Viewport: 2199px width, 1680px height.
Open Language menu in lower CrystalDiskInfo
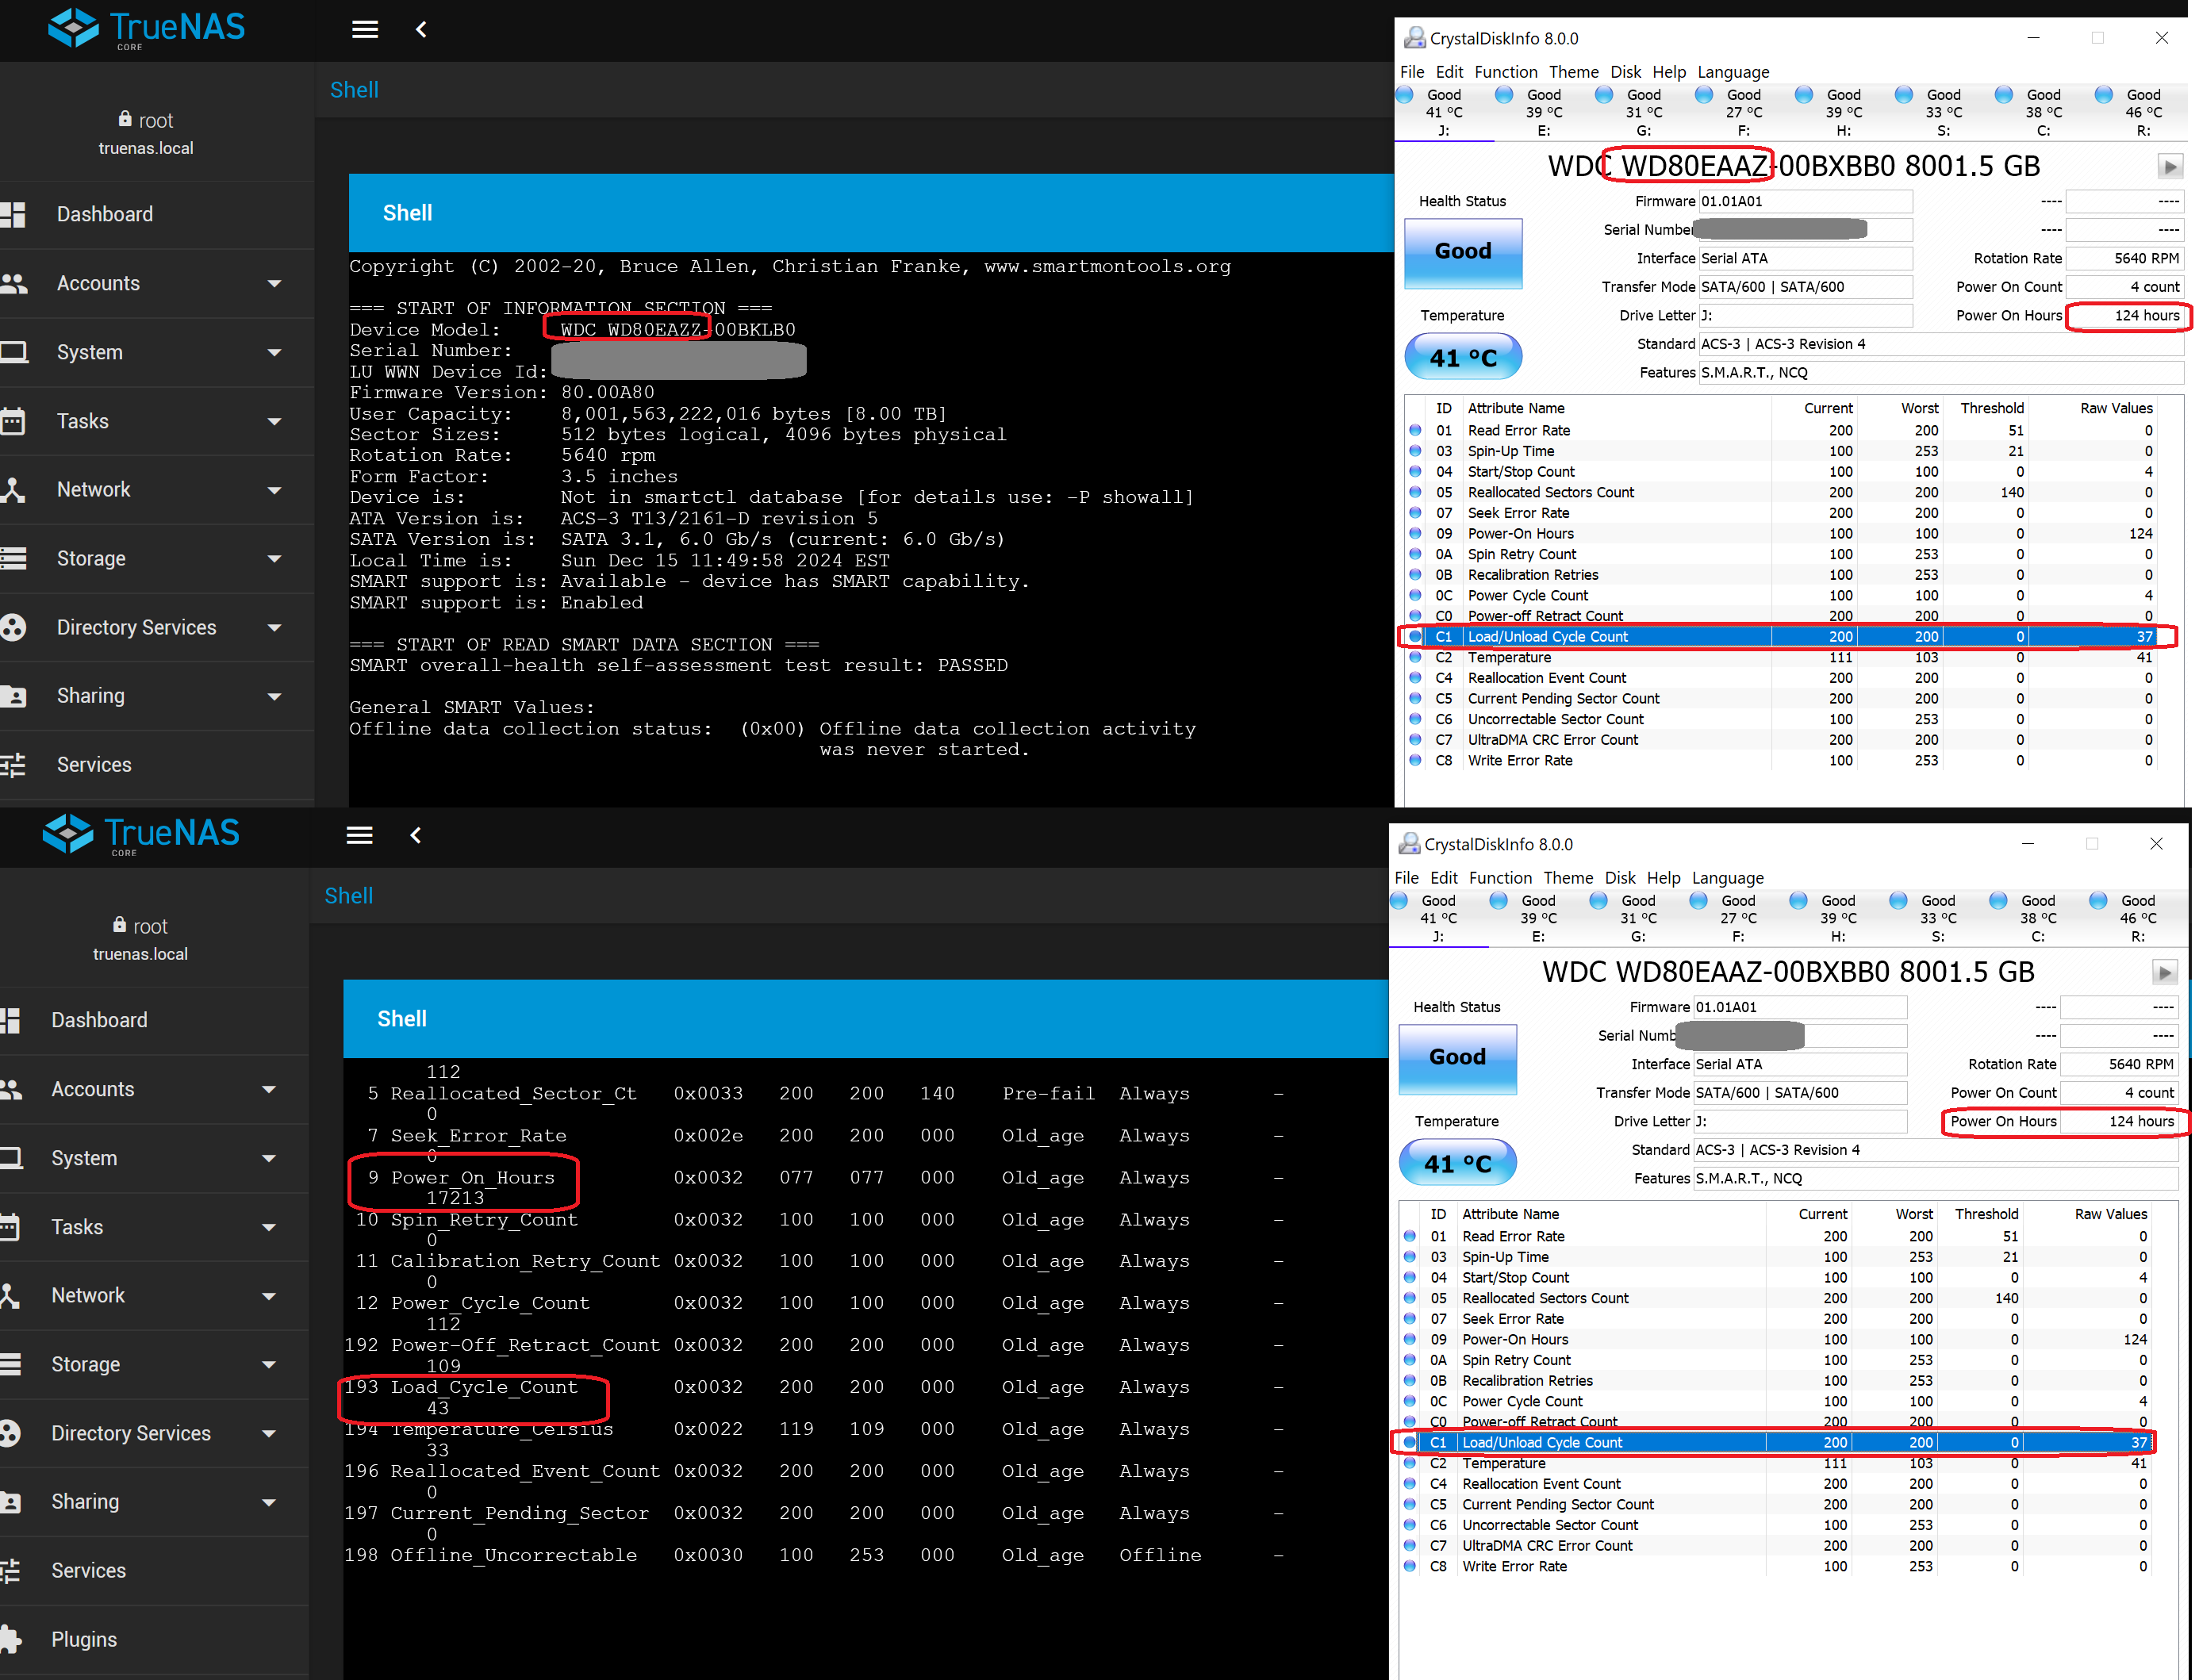1728,878
